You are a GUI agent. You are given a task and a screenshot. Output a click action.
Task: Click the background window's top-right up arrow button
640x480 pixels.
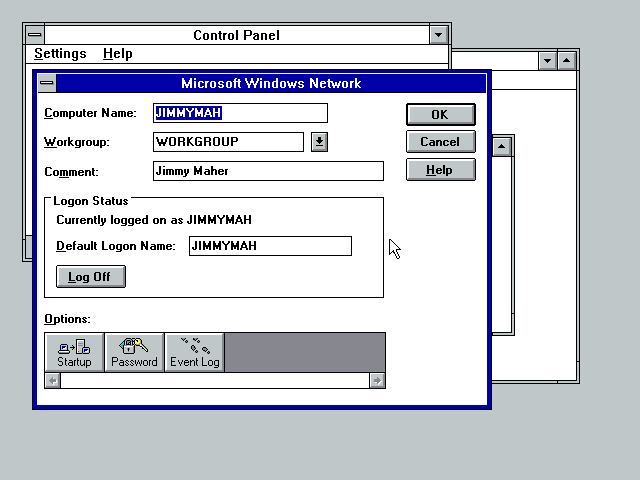click(x=567, y=61)
